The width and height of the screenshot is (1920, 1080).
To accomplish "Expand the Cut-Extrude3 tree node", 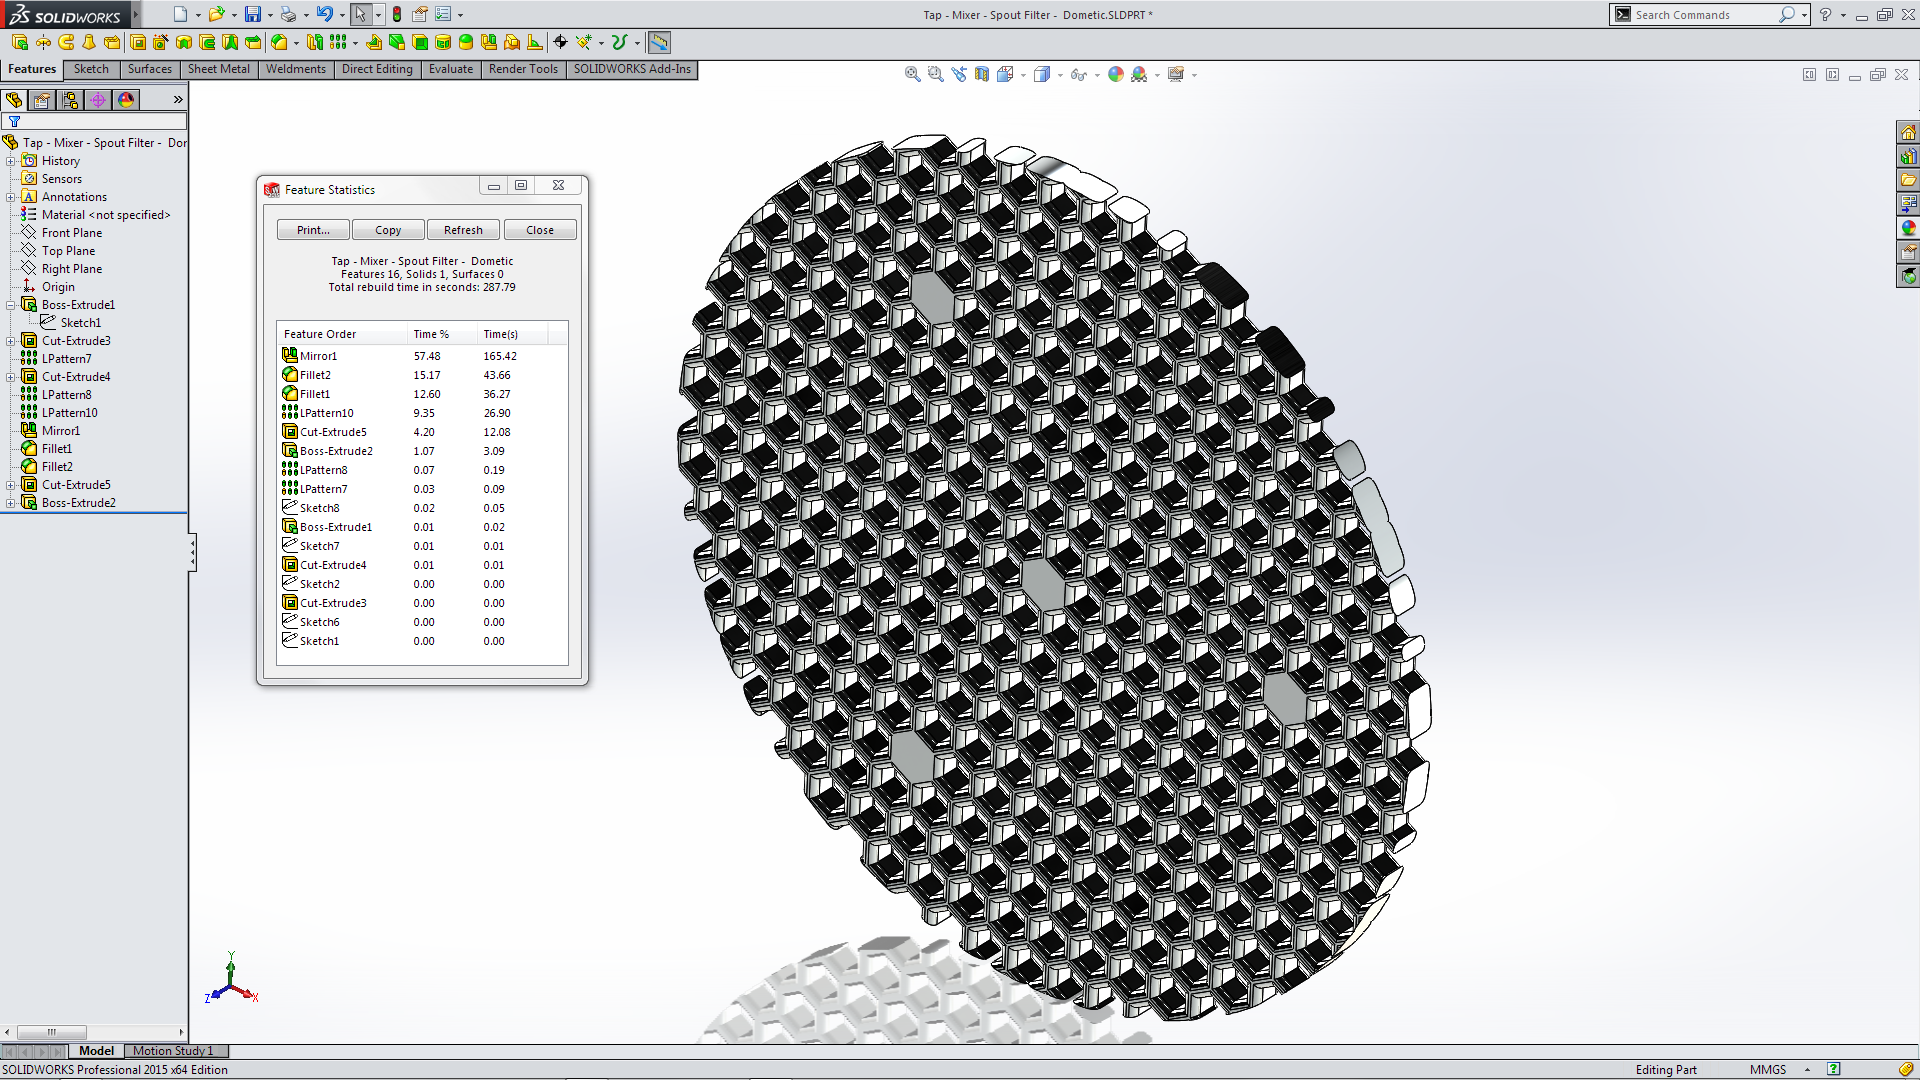I will pyautogui.click(x=10, y=341).
